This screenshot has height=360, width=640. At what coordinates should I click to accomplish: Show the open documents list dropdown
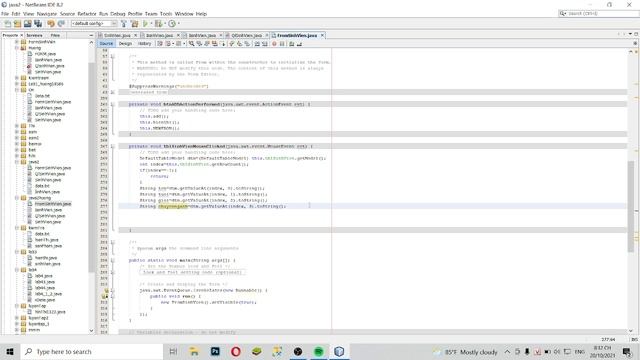[630, 34]
